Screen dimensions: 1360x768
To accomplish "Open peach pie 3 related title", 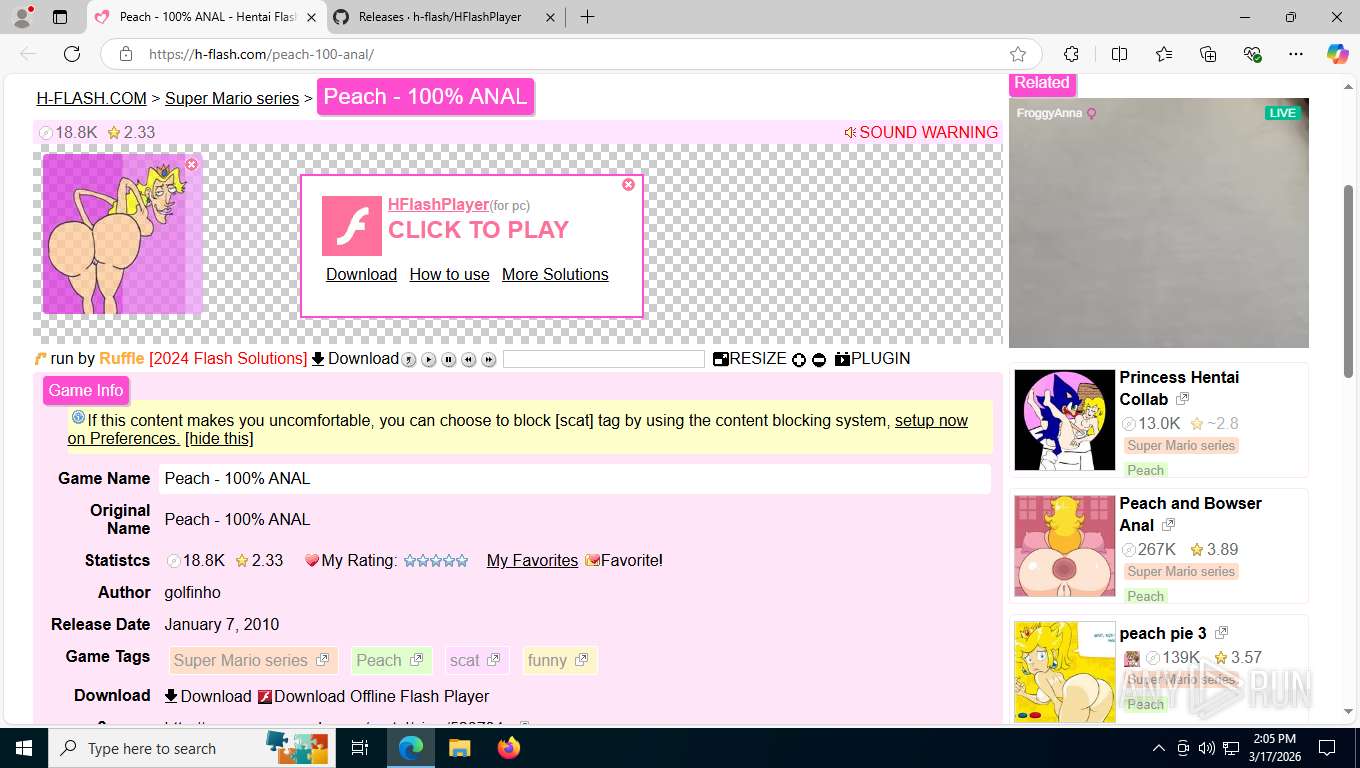I will coord(1163,633).
